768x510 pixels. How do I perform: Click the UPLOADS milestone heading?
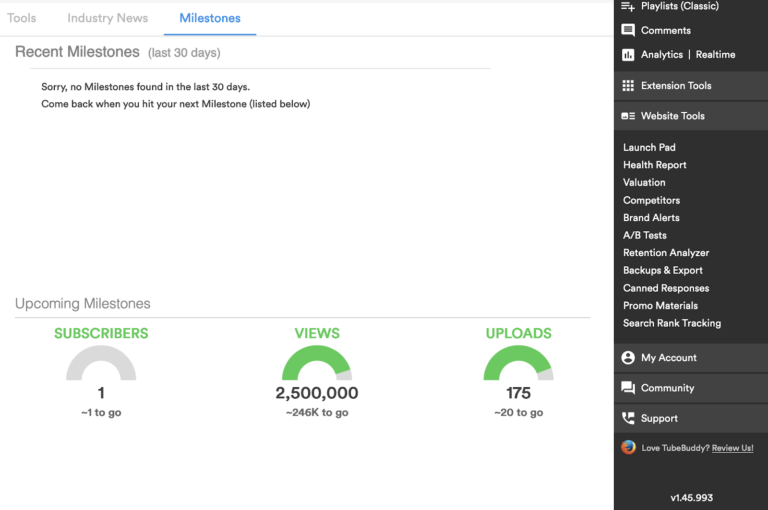518,333
